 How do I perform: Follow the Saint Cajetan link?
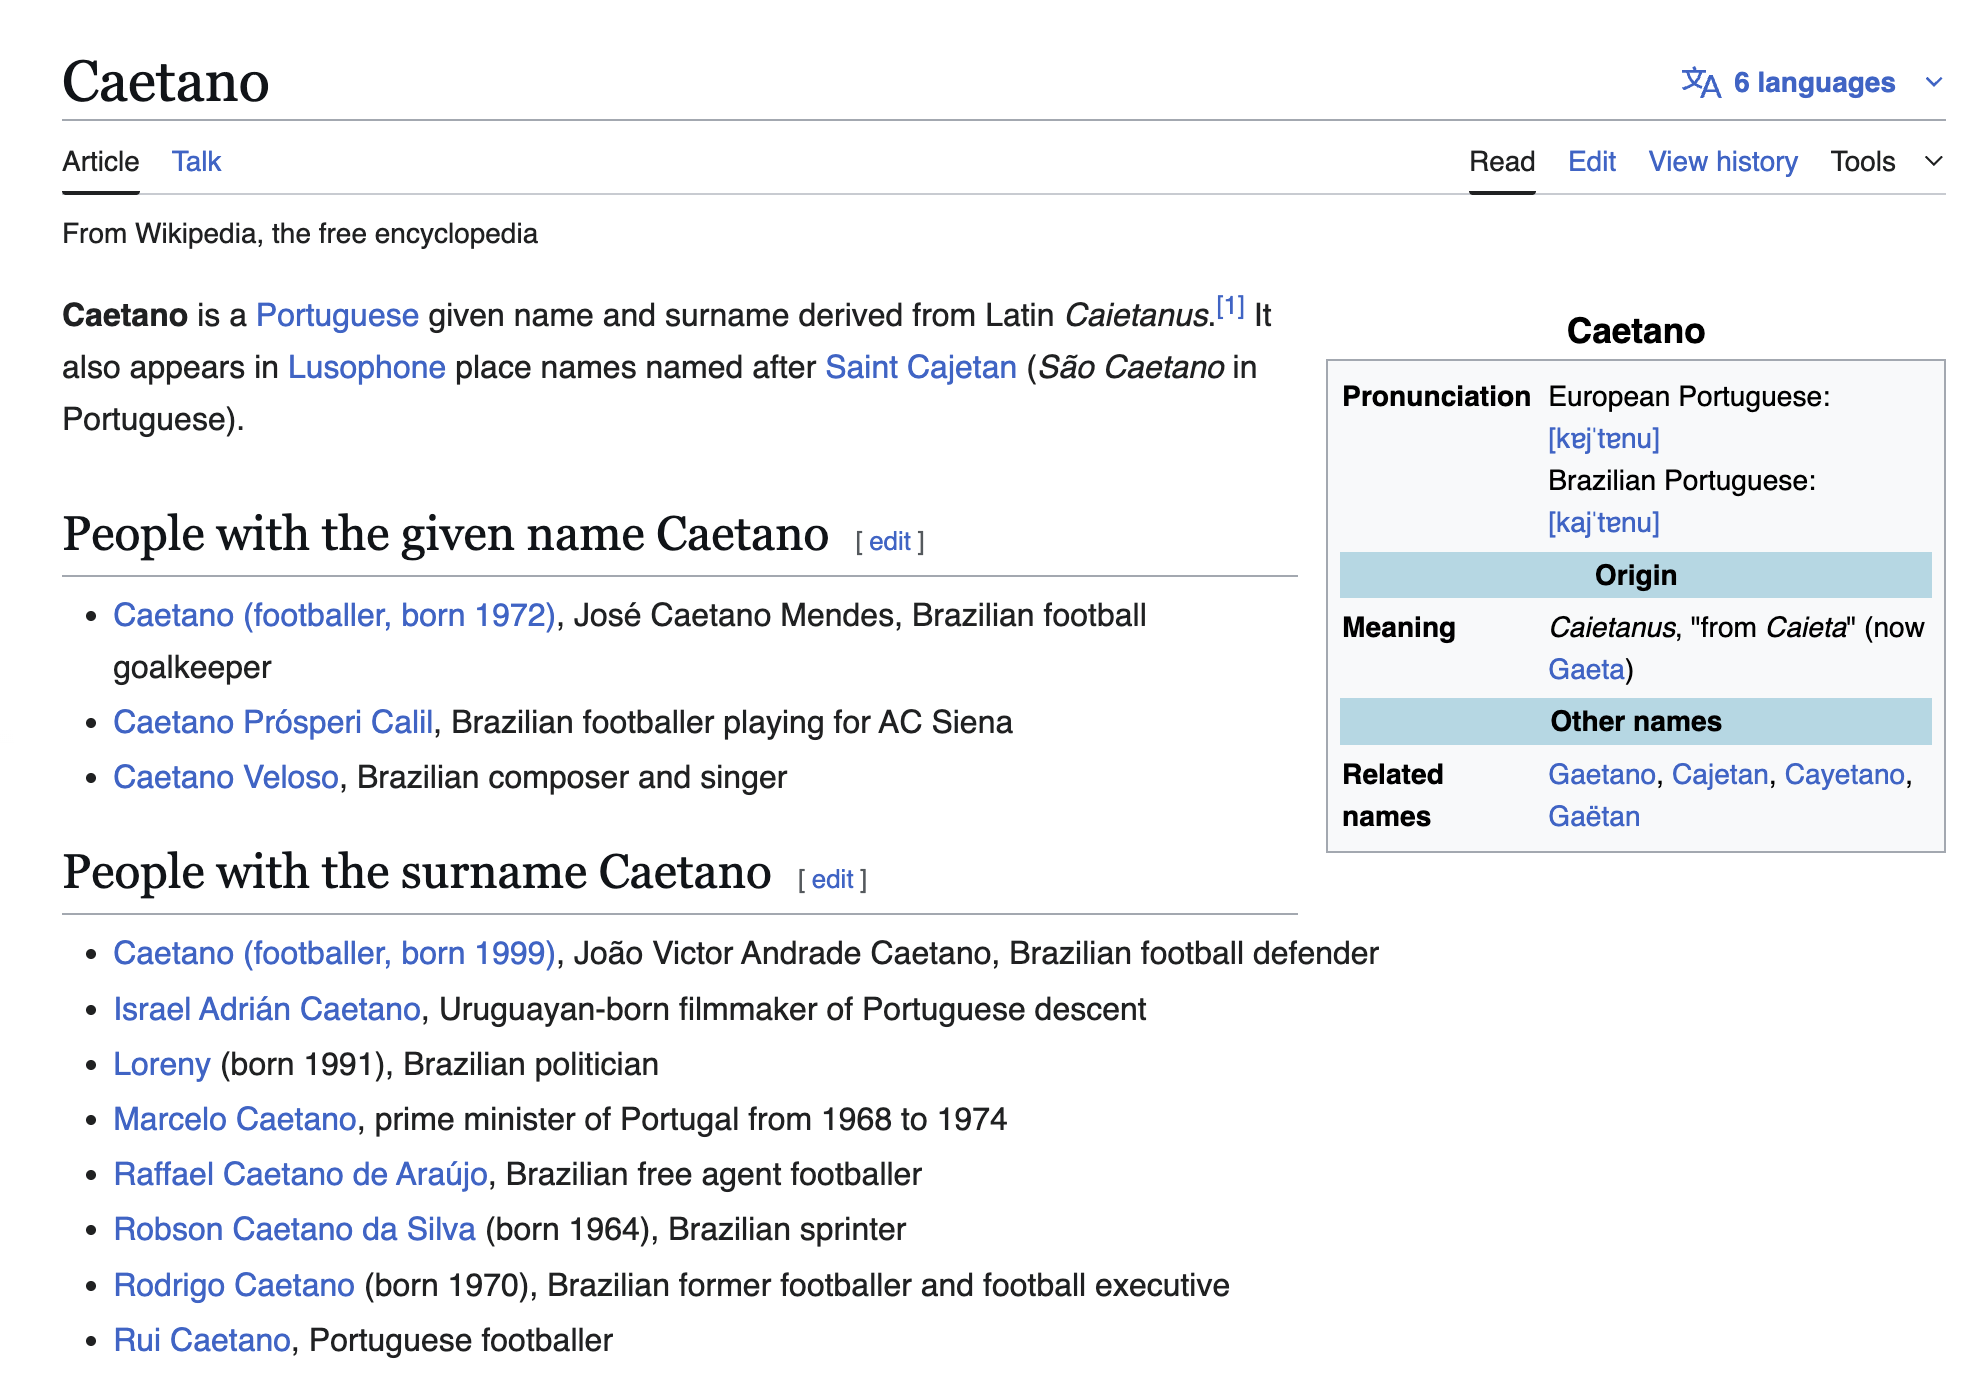(x=920, y=367)
